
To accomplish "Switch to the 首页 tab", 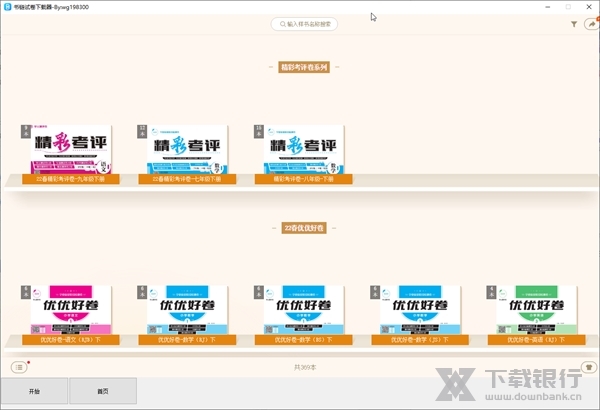I will point(103,391).
